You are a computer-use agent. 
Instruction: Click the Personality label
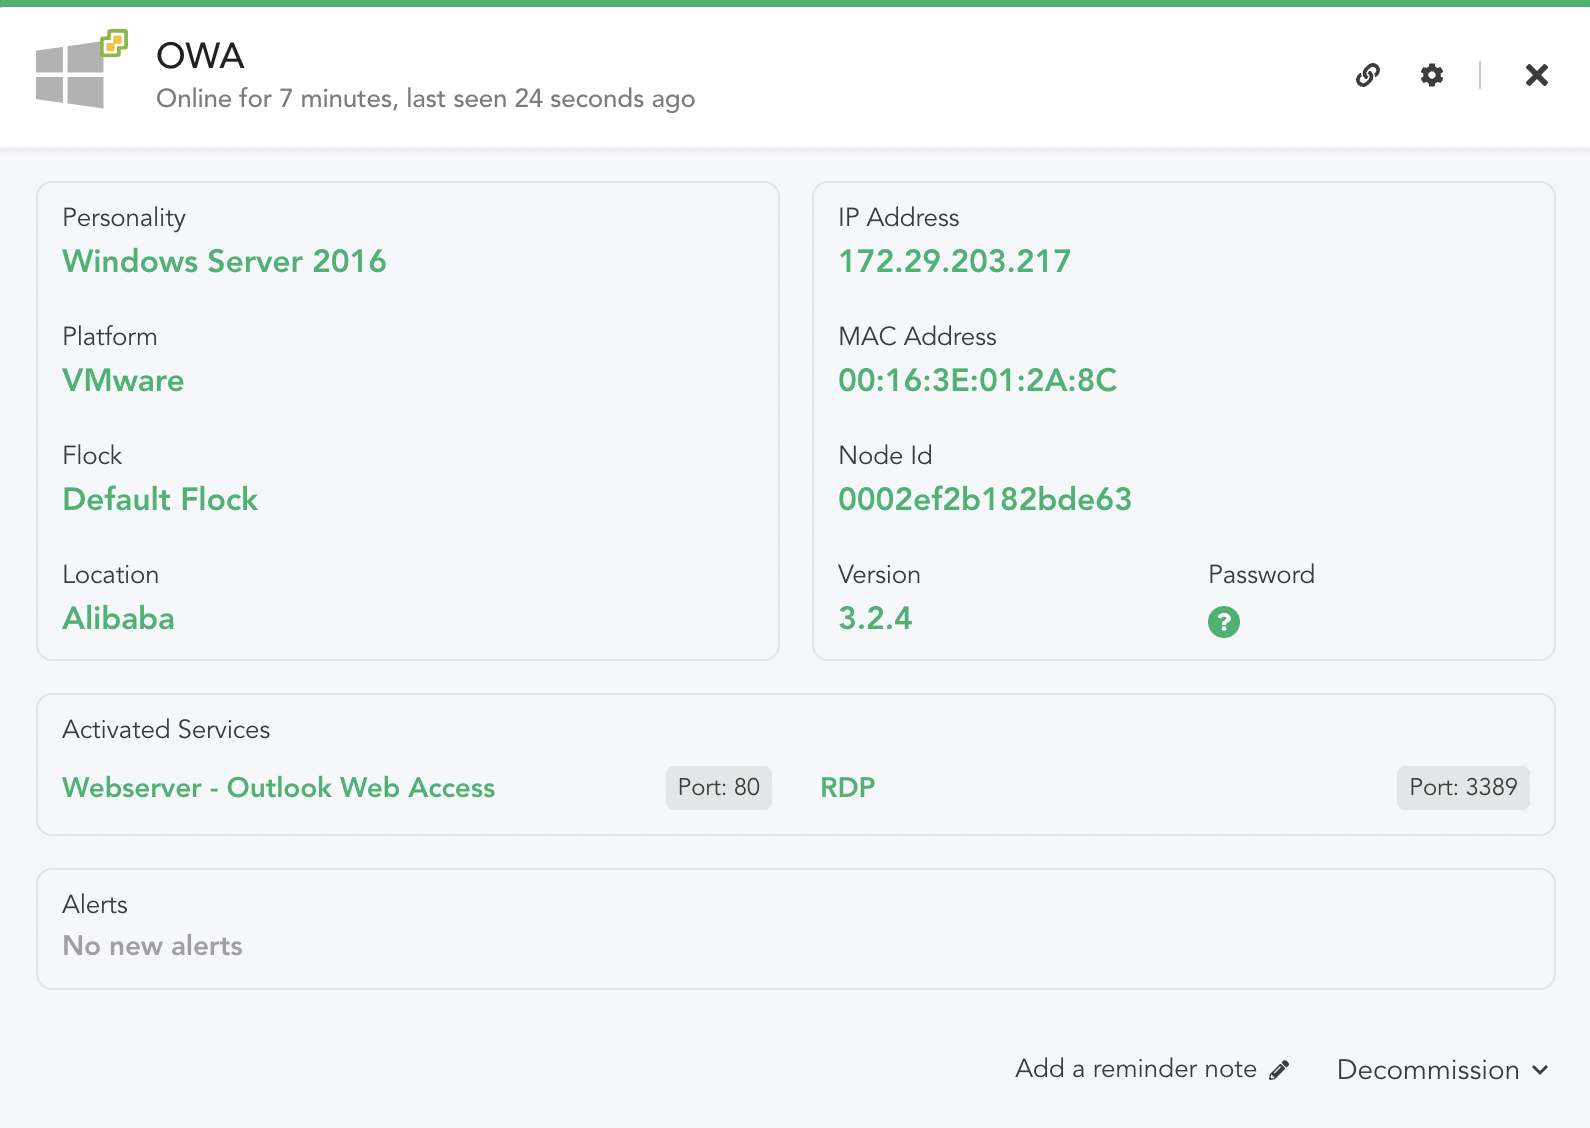point(124,218)
